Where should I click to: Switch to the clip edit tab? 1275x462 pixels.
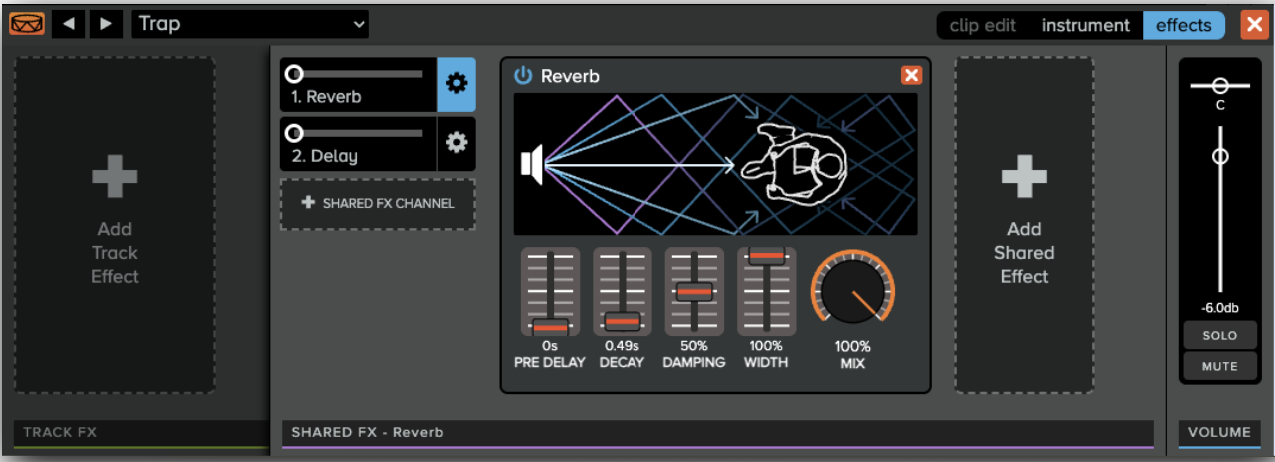[x=982, y=26]
